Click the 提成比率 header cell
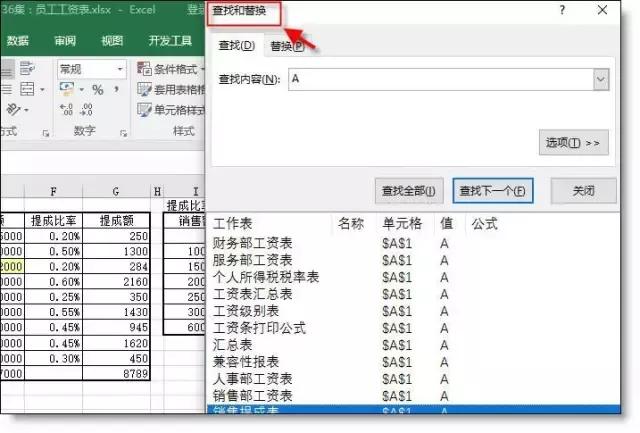The width and height of the screenshot is (640, 433). pyautogui.click(x=53, y=221)
